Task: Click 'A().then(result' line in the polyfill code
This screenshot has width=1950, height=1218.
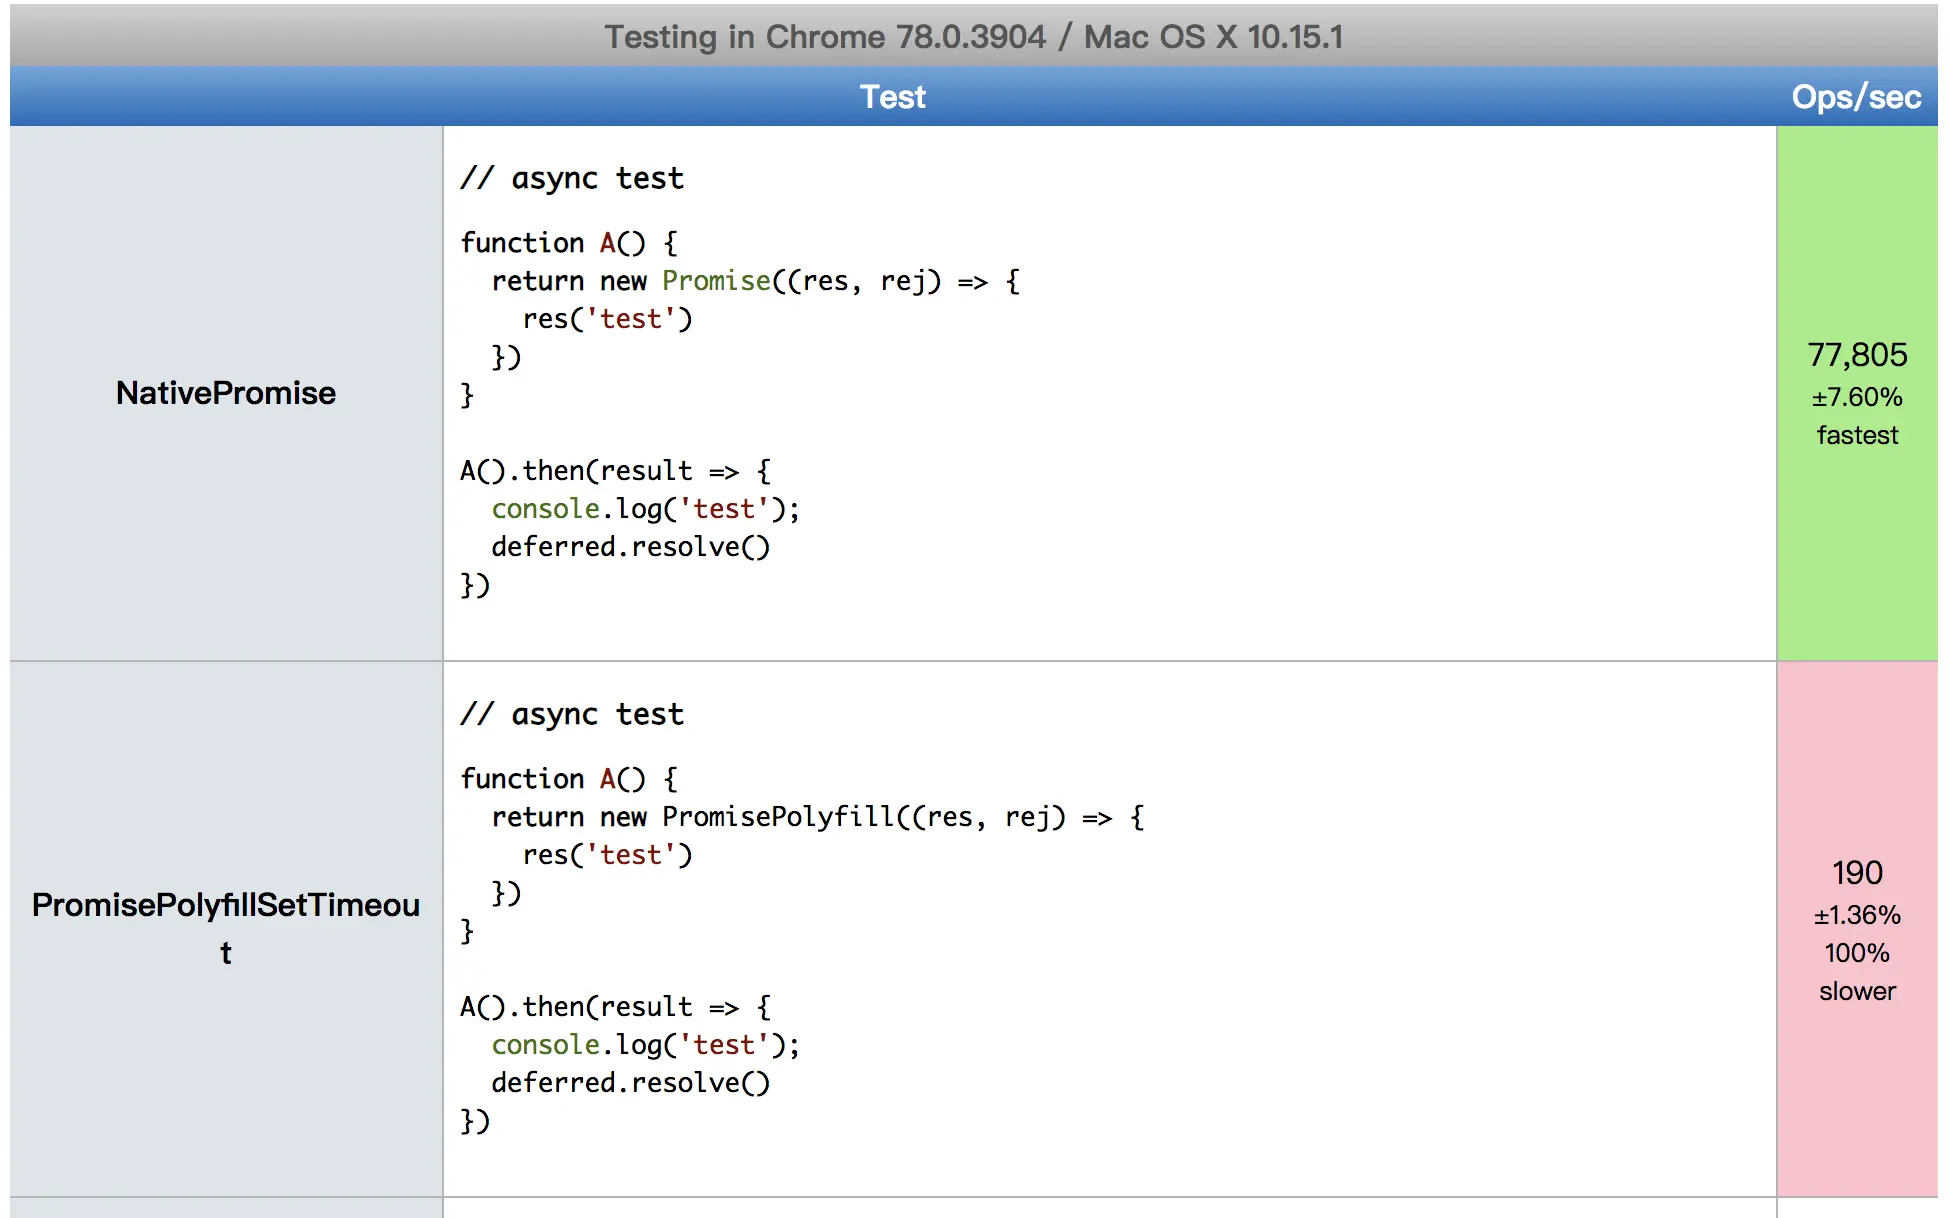Action: (x=576, y=1007)
